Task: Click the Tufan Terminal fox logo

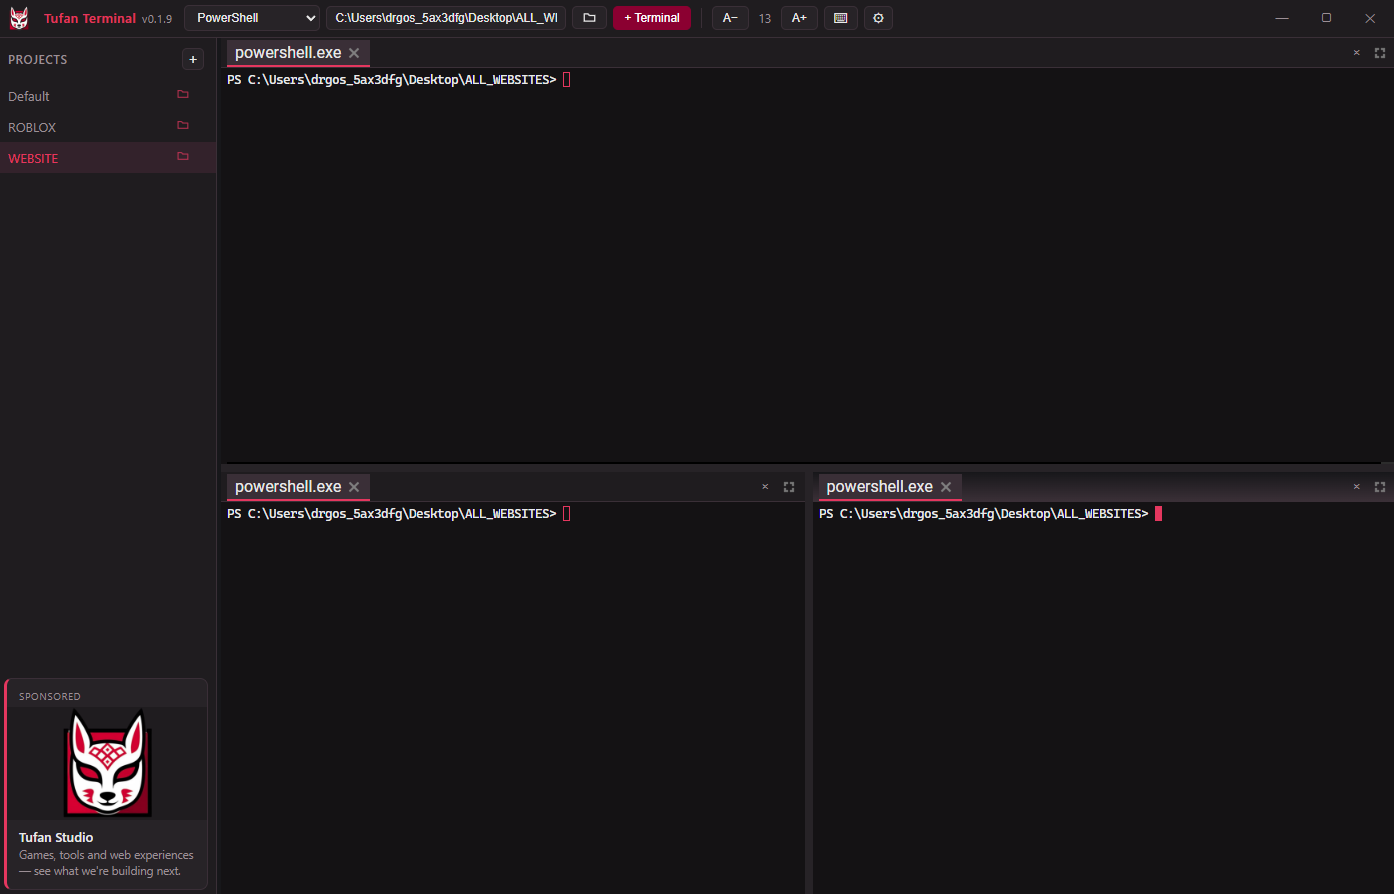Action: point(19,18)
